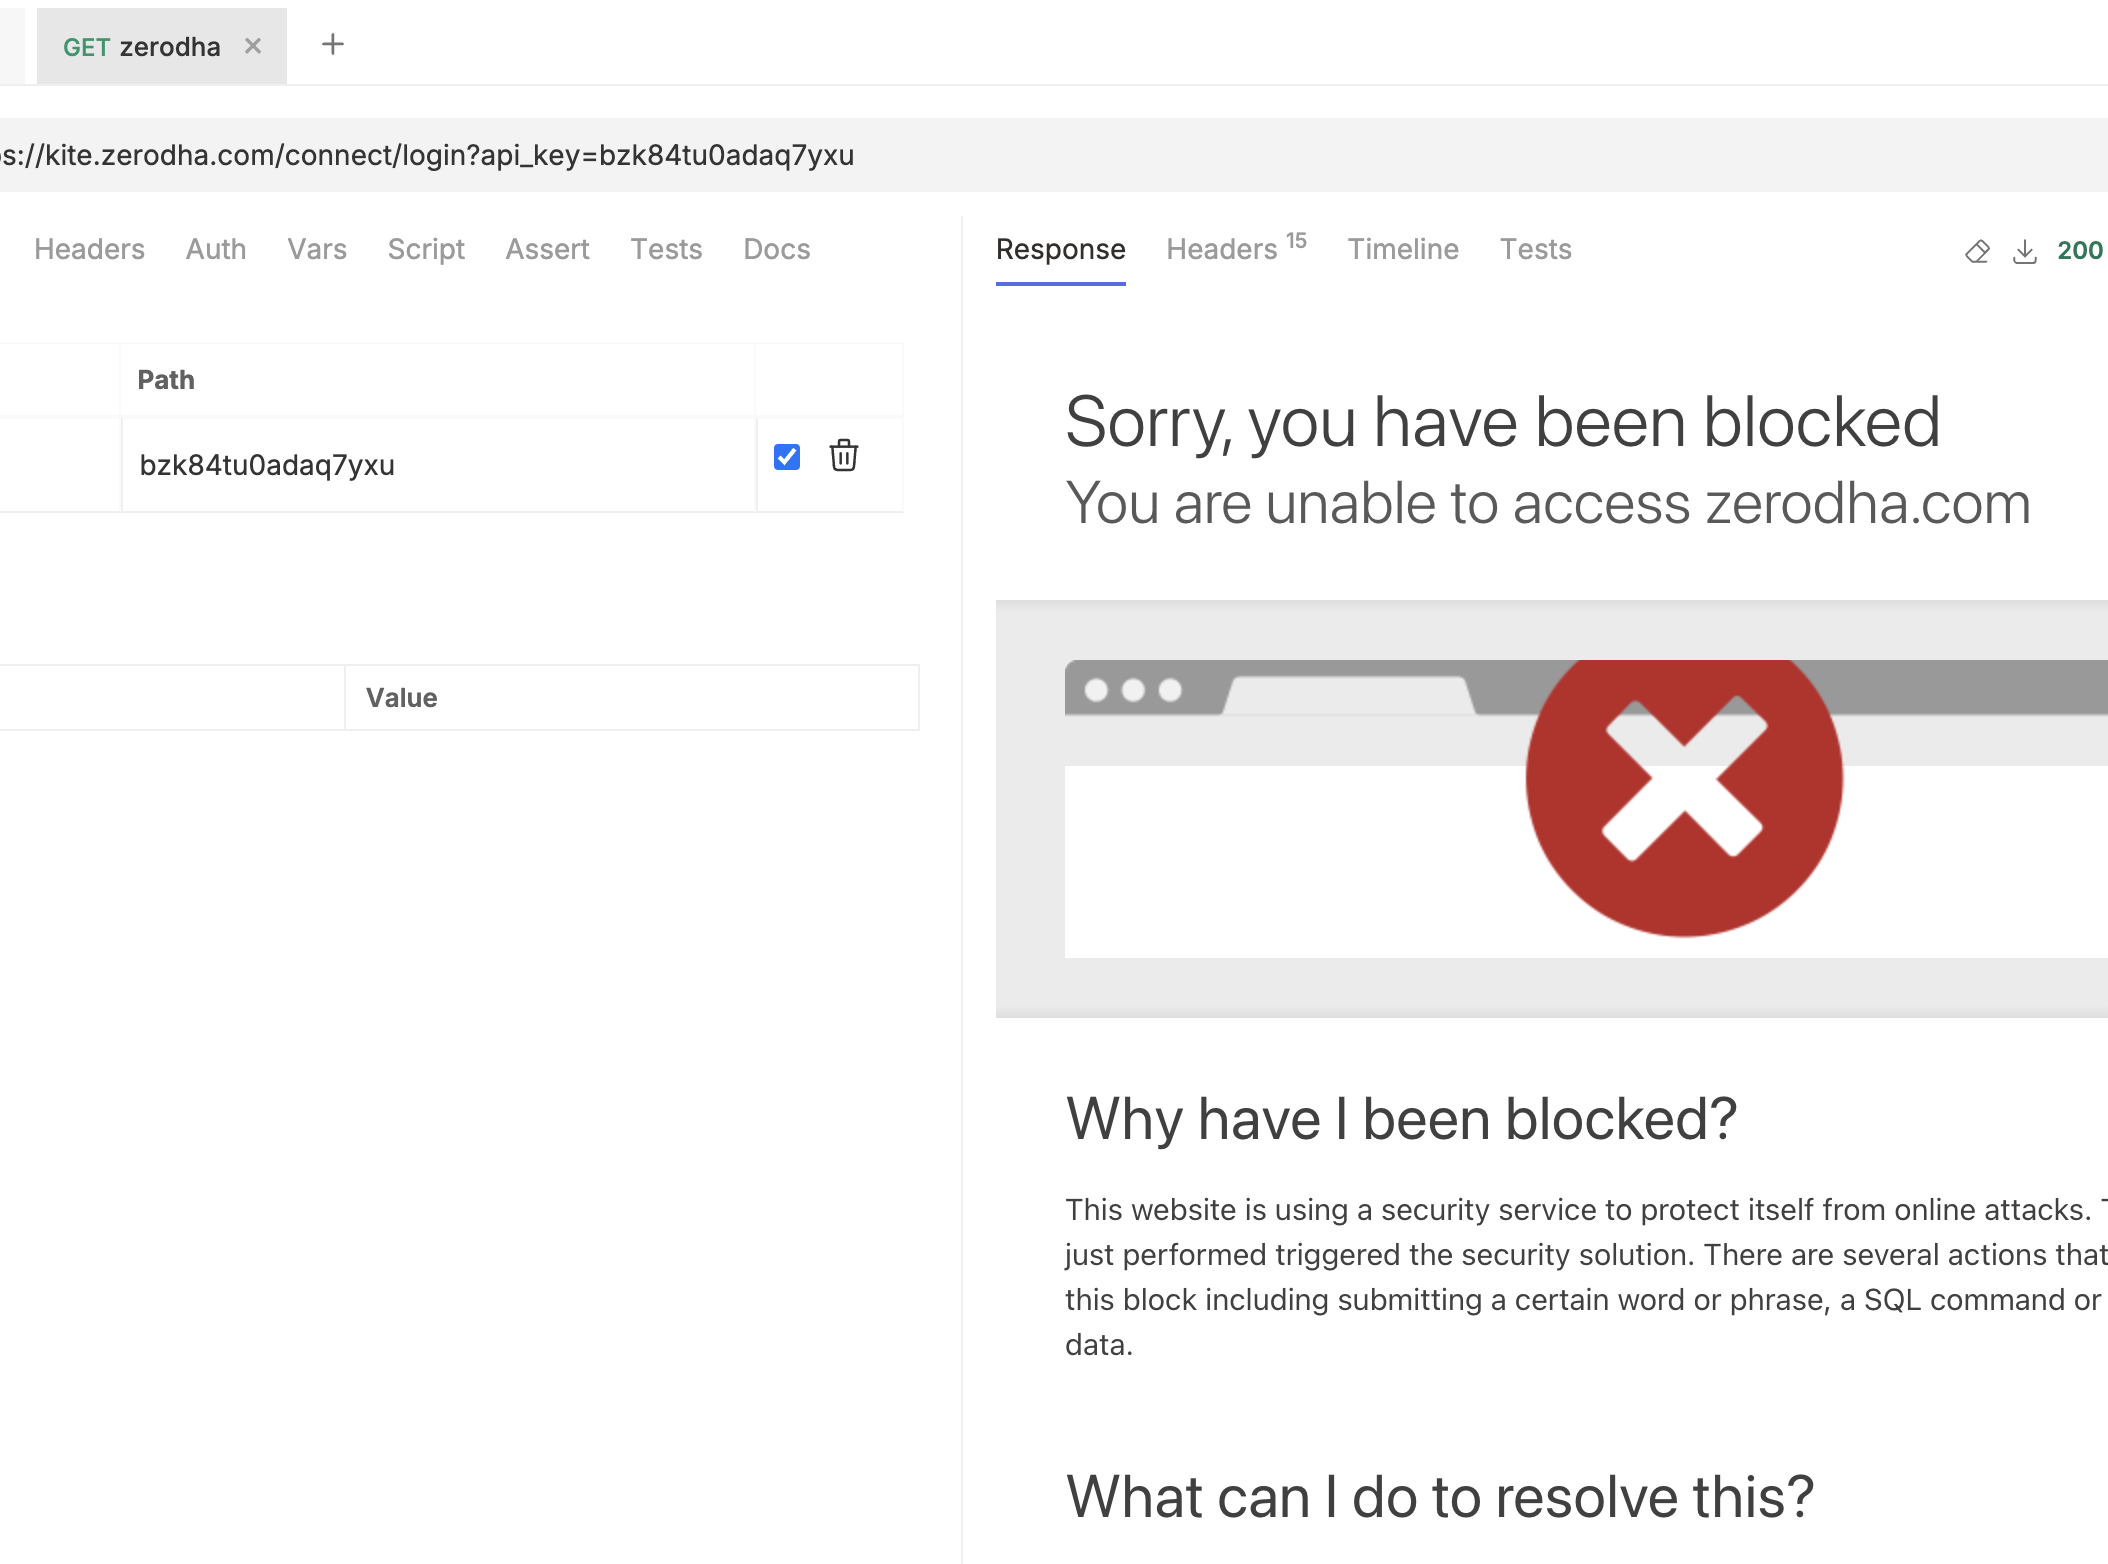The width and height of the screenshot is (2108, 1564).
Task: Open the Docs tab
Action: (x=777, y=249)
